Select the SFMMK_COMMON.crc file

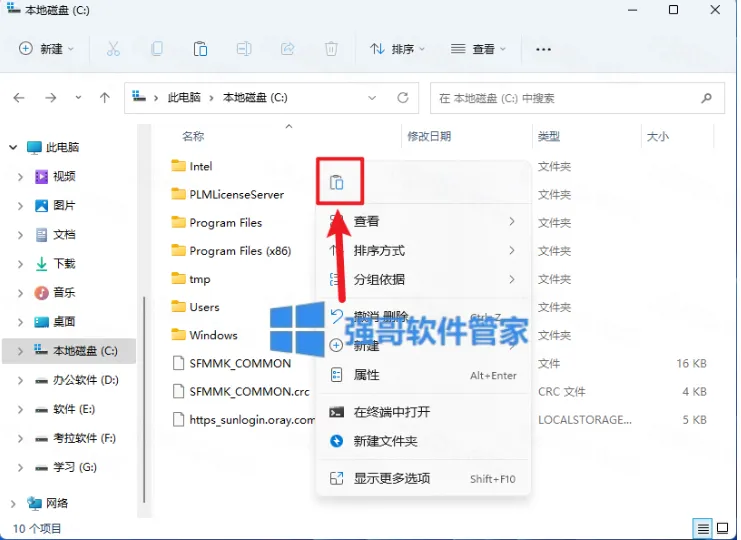pos(241,391)
